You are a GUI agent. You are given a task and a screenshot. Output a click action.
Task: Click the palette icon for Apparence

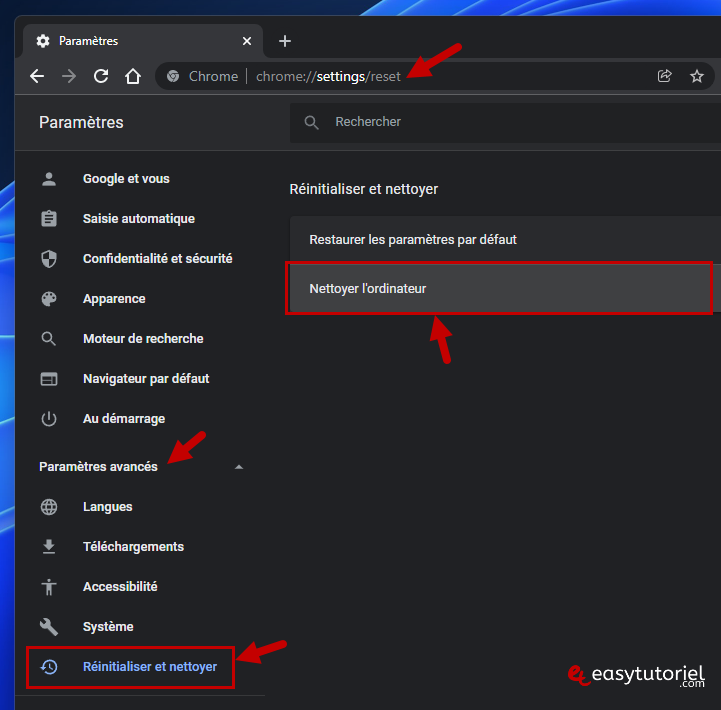click(x=49, y=299)
